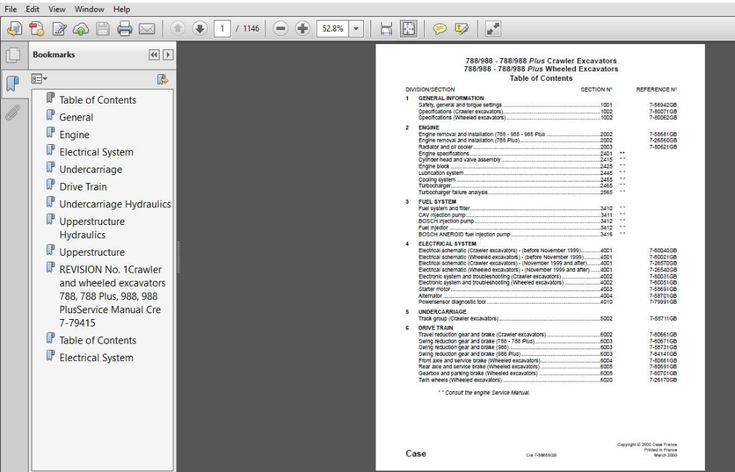Screen dimensions: 735x472
Task: Click the Print icon
Action: coord(125,29)
